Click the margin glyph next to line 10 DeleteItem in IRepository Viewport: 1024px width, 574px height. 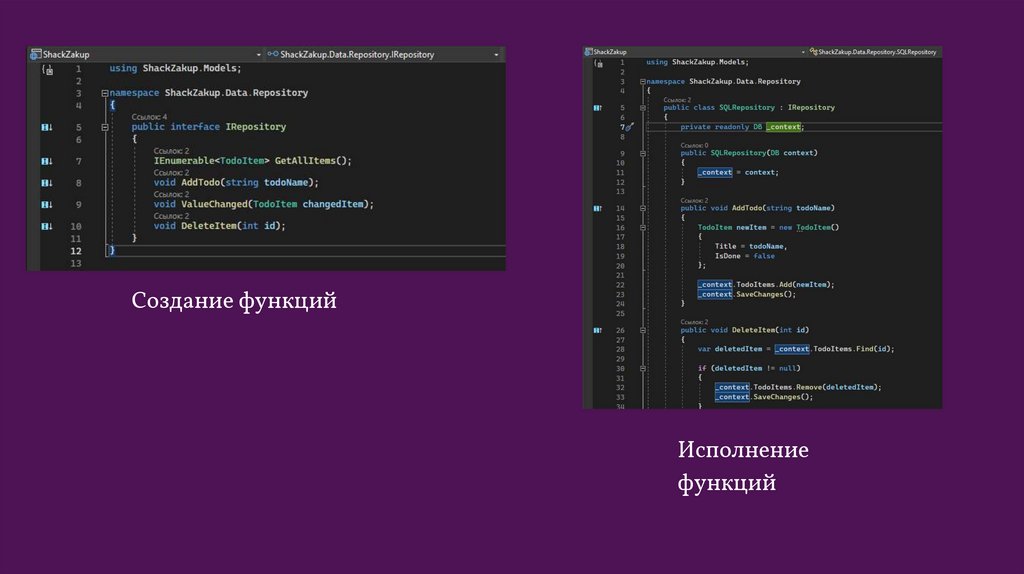[46, 227]
